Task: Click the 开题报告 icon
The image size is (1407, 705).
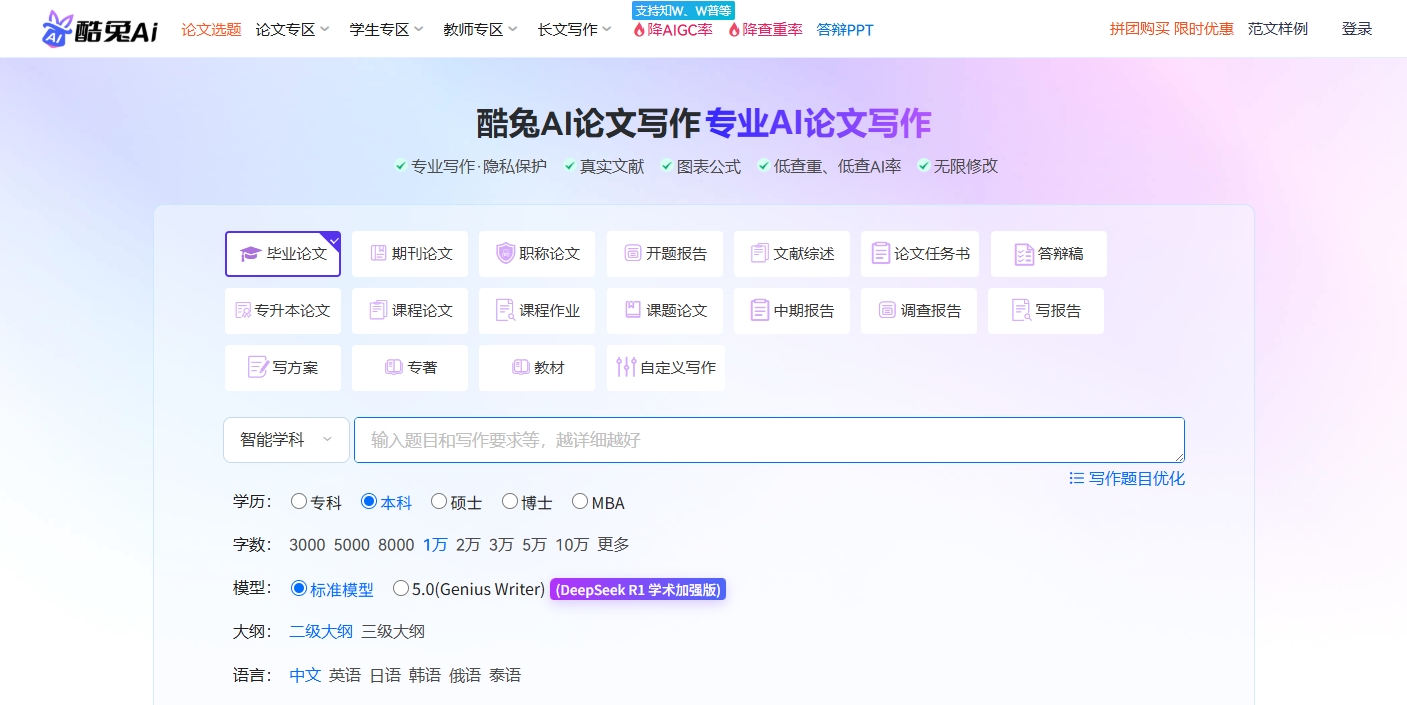Action: tap(632, 253)
